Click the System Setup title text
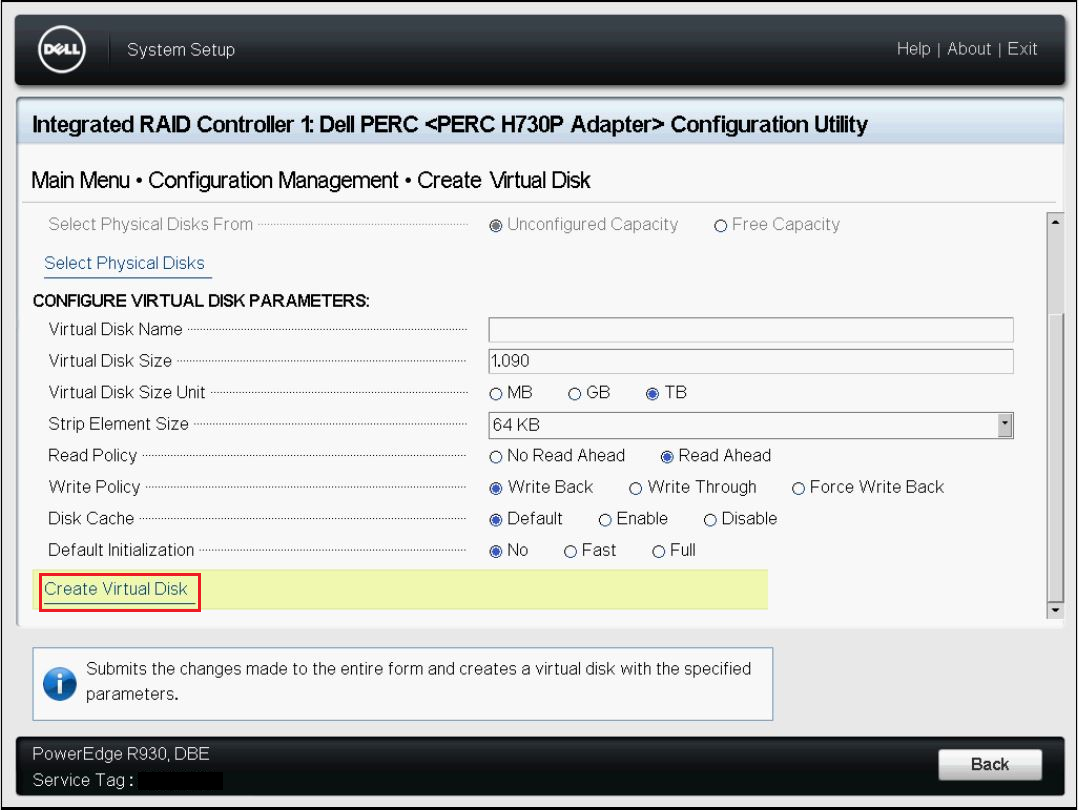This screenshot has width=1079, height=810. pos(181,50)
